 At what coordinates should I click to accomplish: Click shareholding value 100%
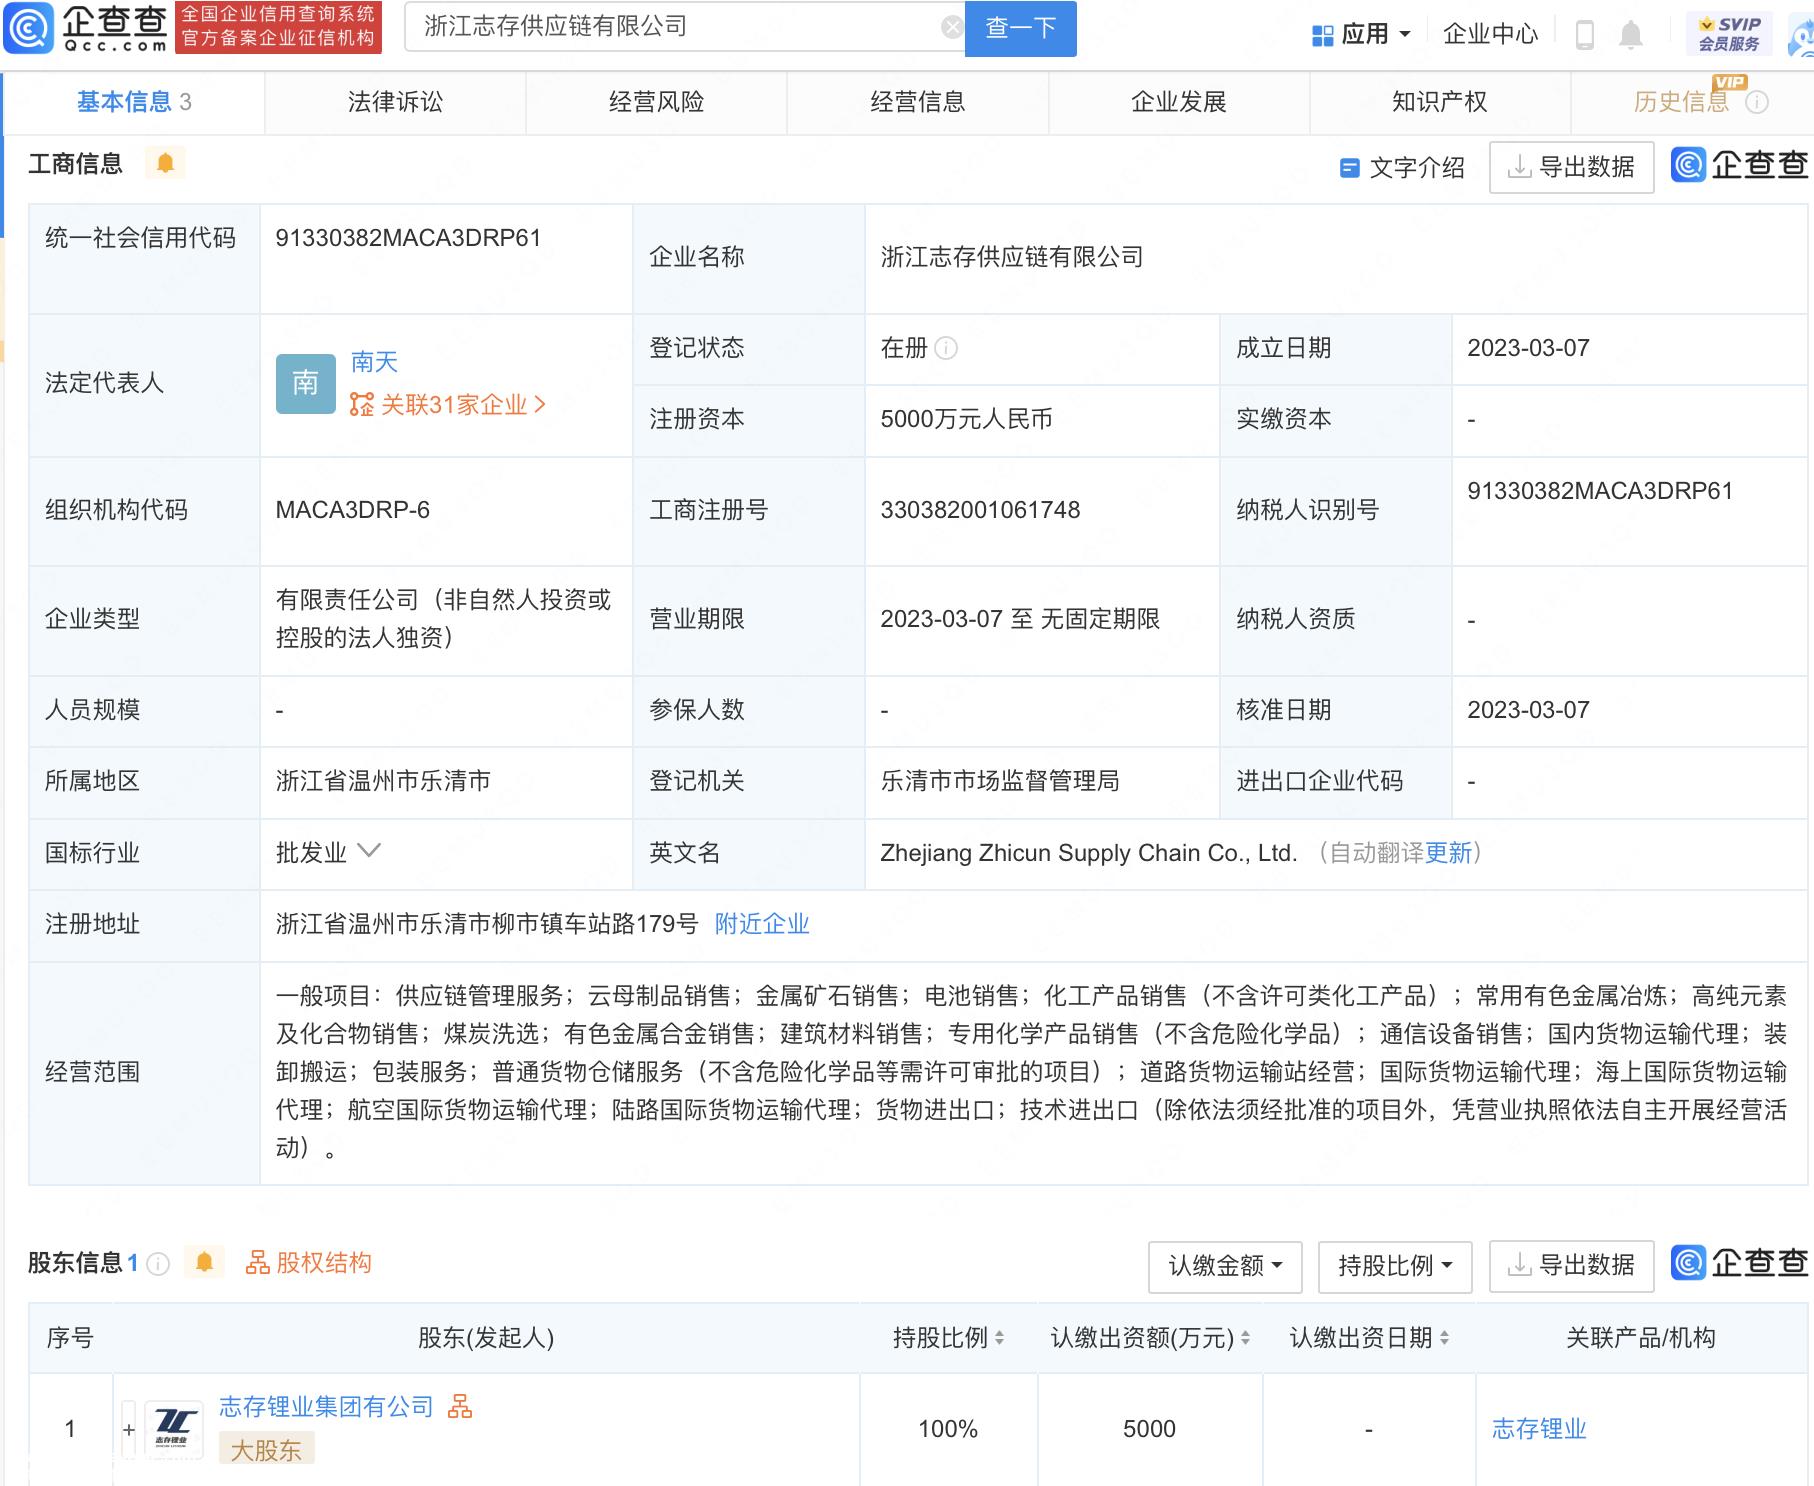(948, 1429)
